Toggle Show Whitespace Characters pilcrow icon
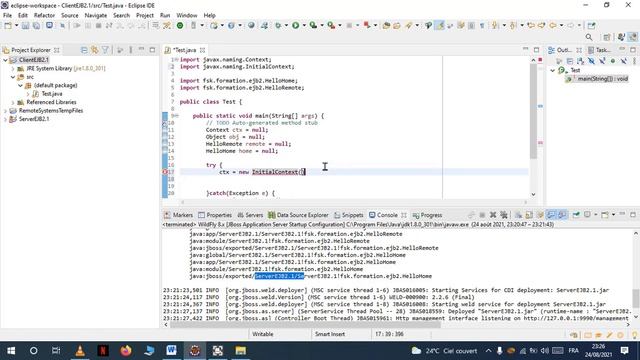 pyautogui.click(x=482, y=25)
